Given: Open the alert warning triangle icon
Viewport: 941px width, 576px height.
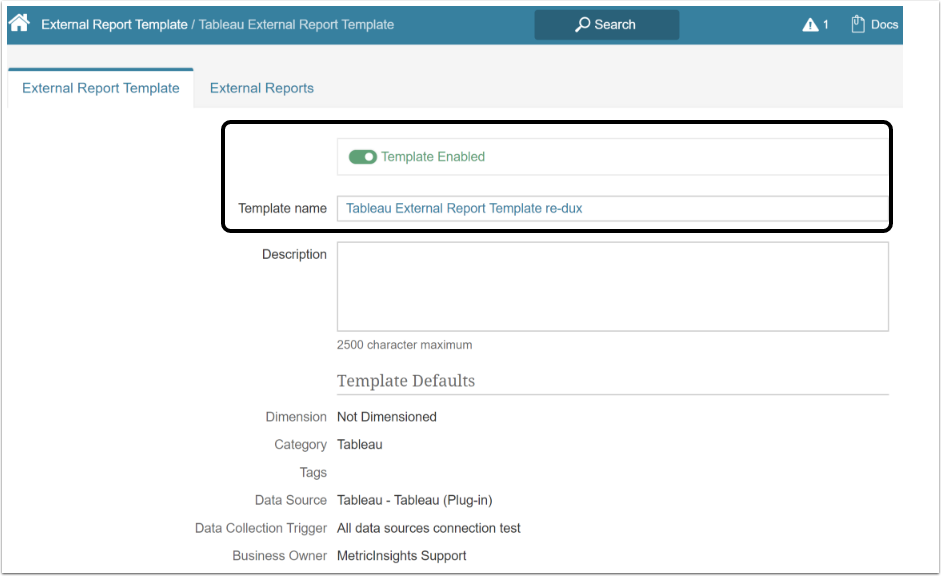Looking at the screenshot, I should [810, 25].
